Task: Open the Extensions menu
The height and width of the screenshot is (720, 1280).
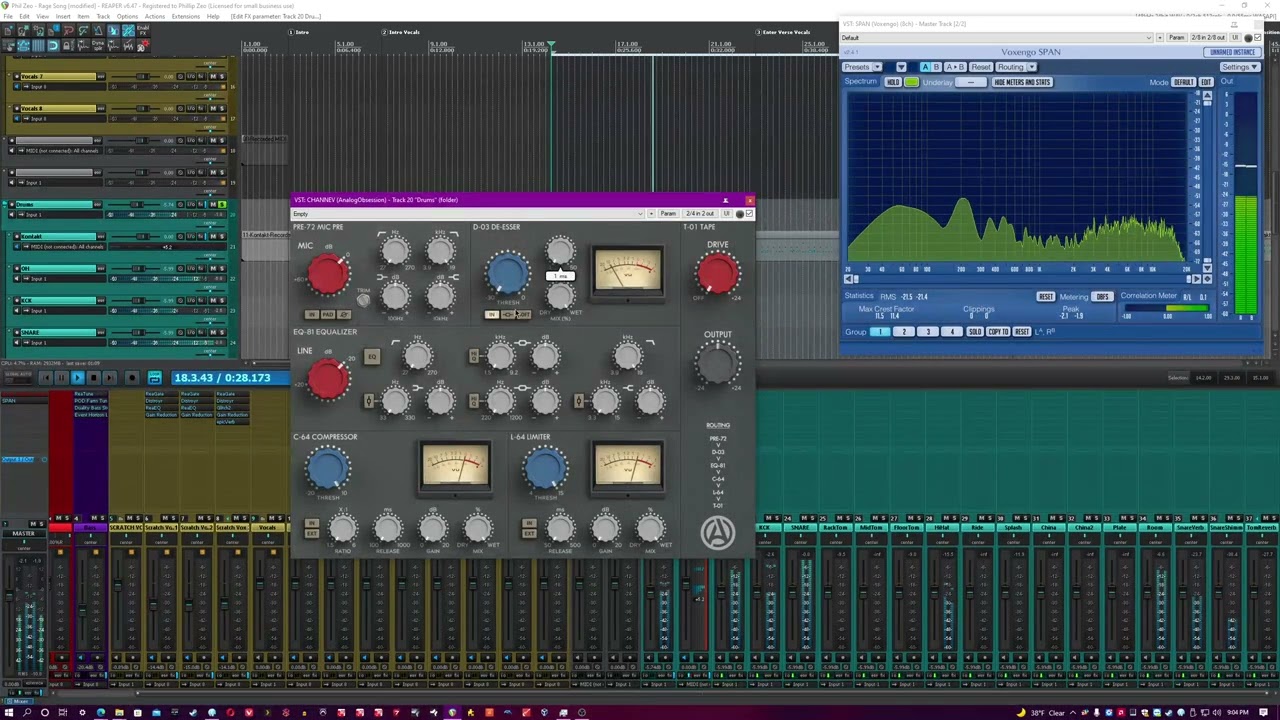Action: point(186,17)
